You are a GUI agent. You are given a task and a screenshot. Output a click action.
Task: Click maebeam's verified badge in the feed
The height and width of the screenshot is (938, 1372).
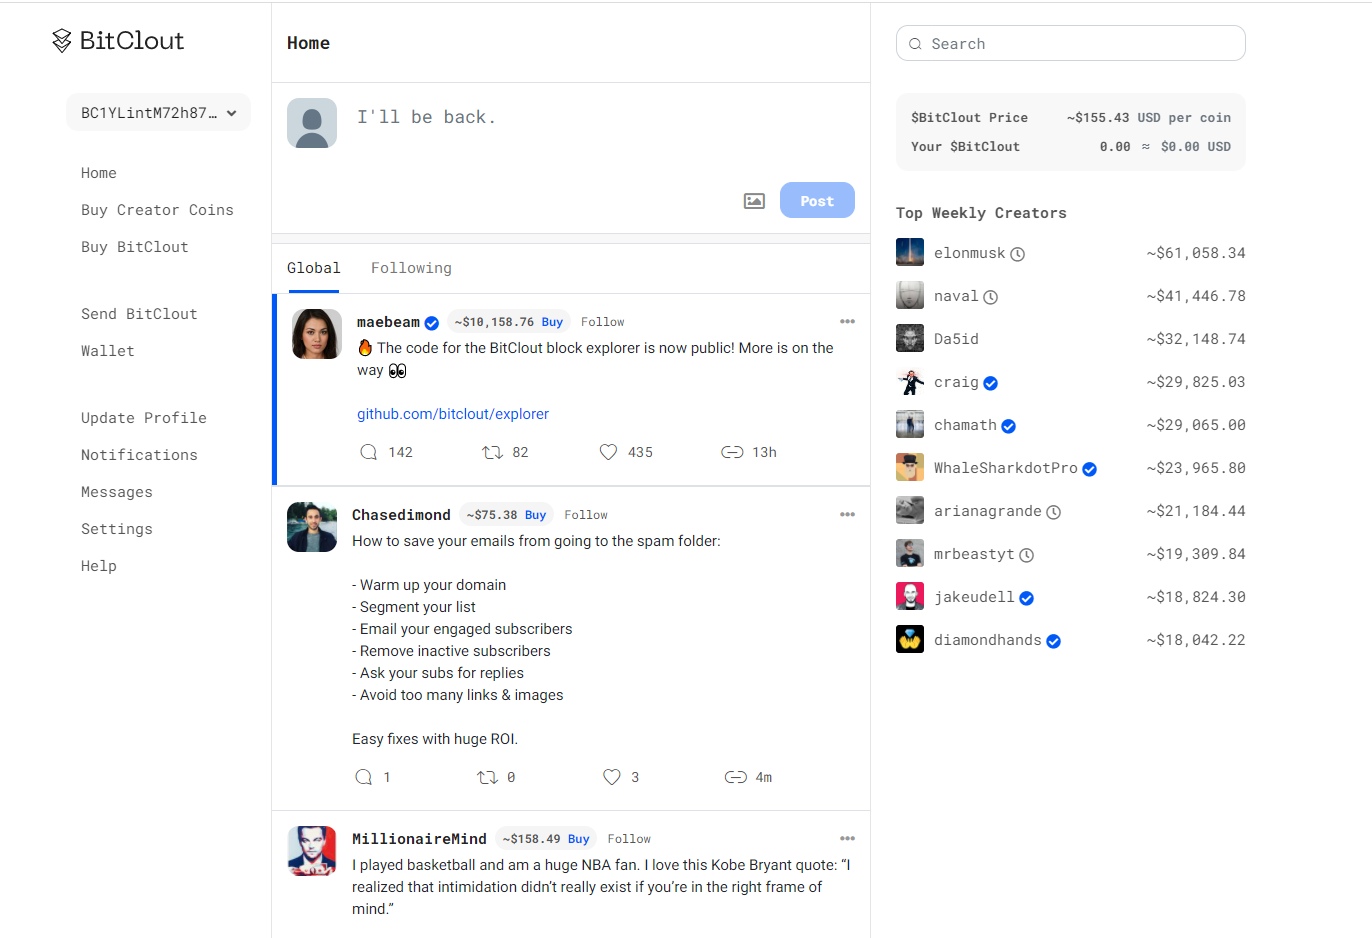pyautogui.click(x=431, y=323)
